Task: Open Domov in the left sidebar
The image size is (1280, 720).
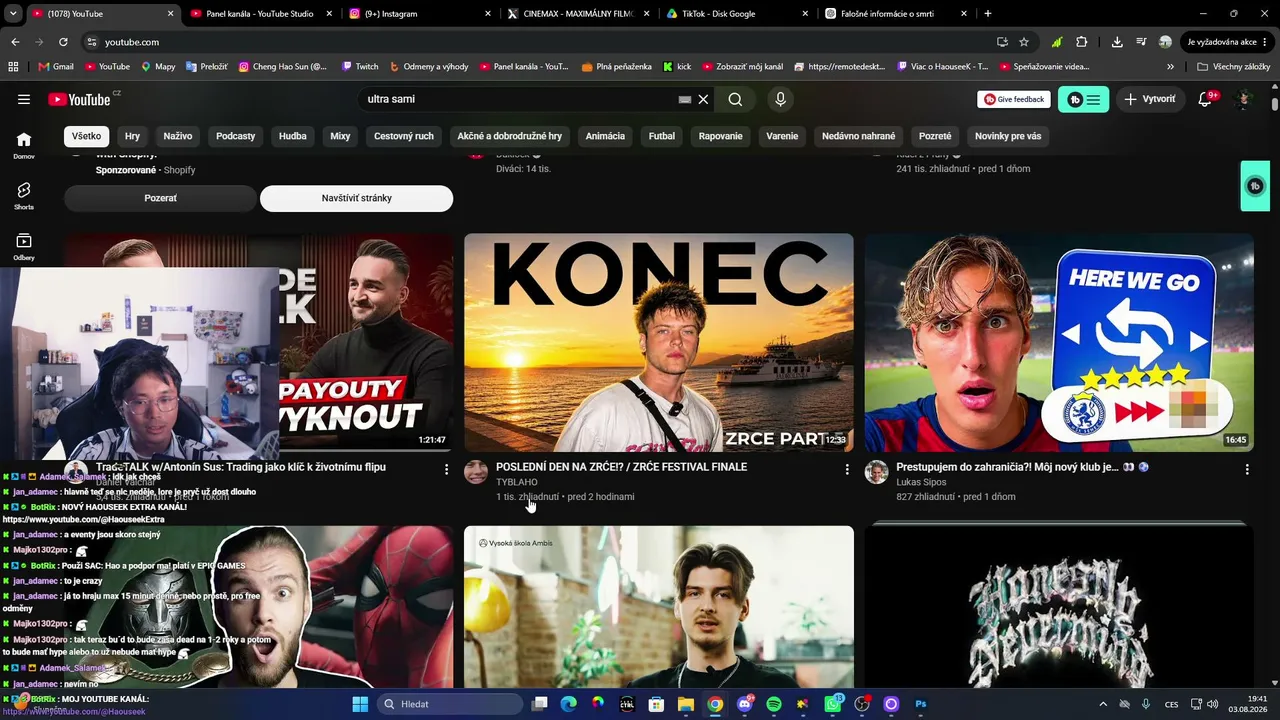Action: (x=24, y=145)
